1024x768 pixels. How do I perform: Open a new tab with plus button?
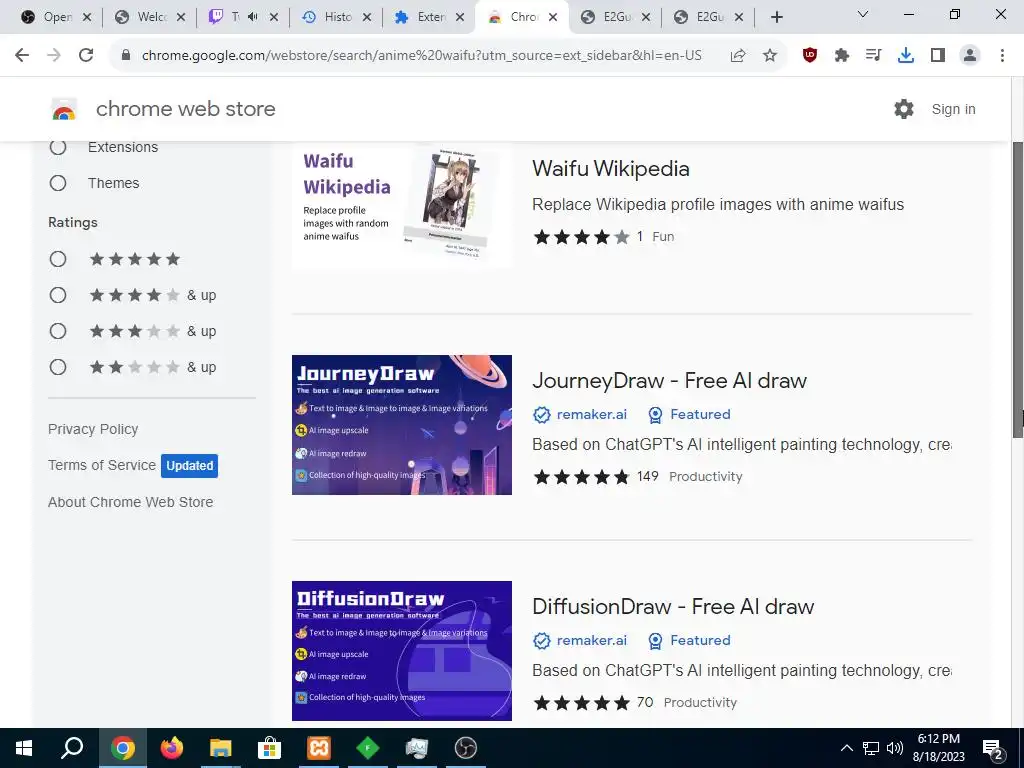tap(776, 17)
